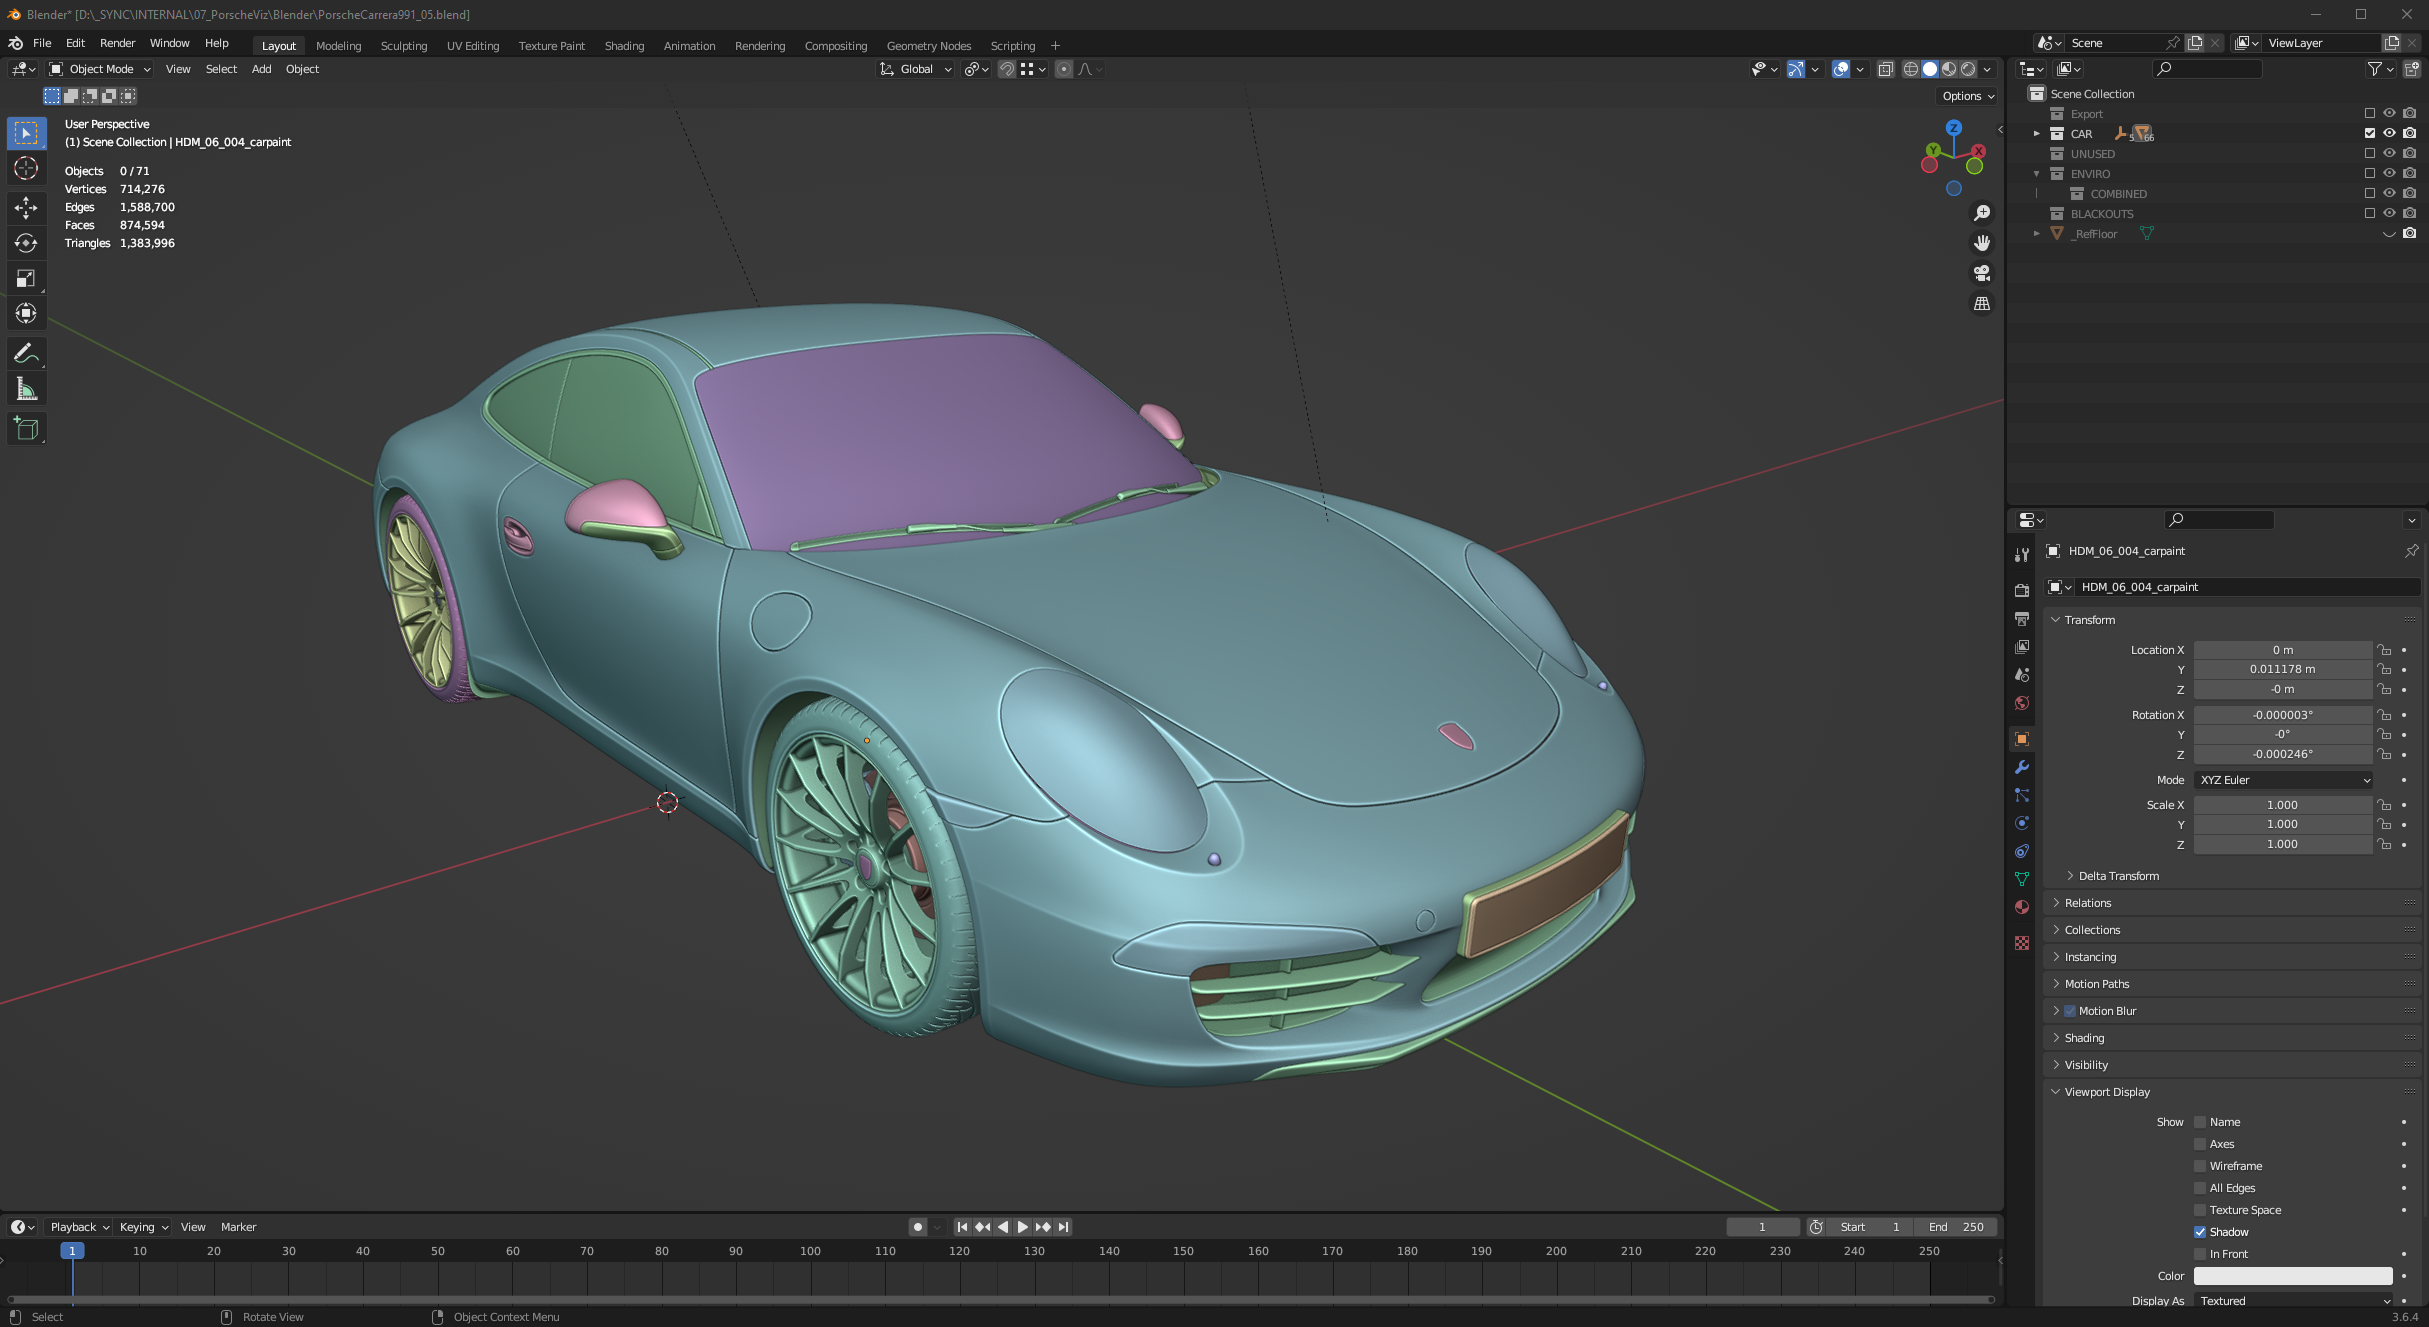Open the Material properties tab

(x=2021, y=907)
